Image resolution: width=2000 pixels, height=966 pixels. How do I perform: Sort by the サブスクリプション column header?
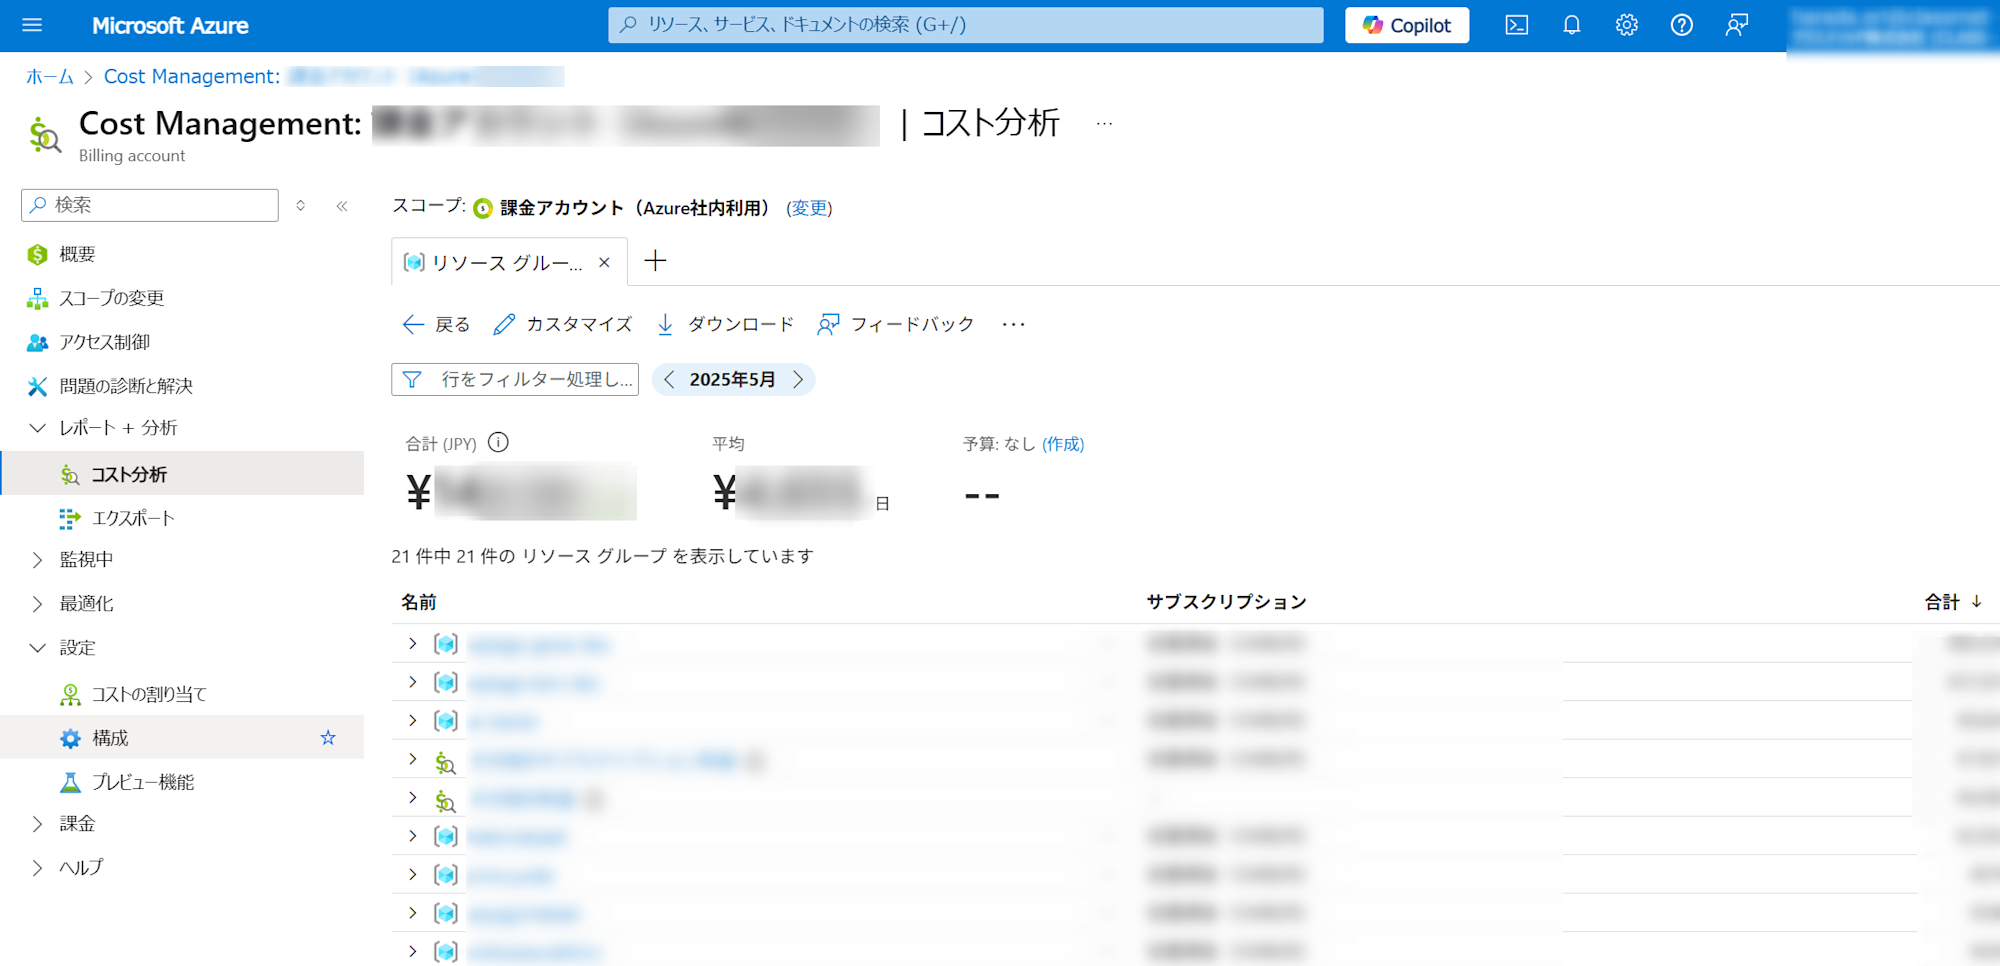[1226, 602]
